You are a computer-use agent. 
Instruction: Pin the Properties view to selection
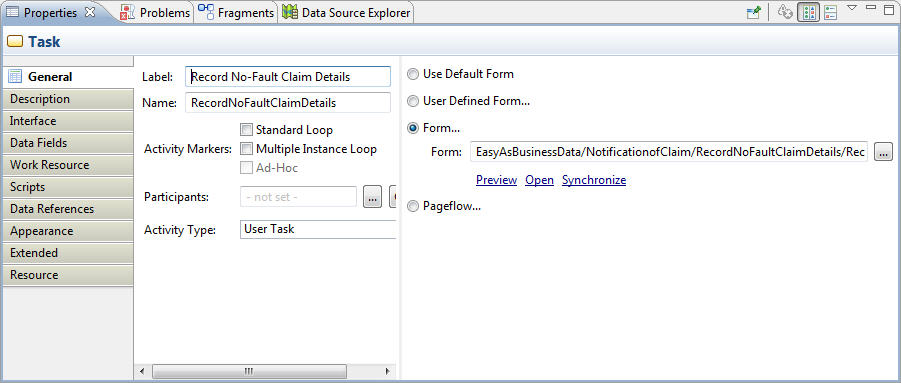753,12
